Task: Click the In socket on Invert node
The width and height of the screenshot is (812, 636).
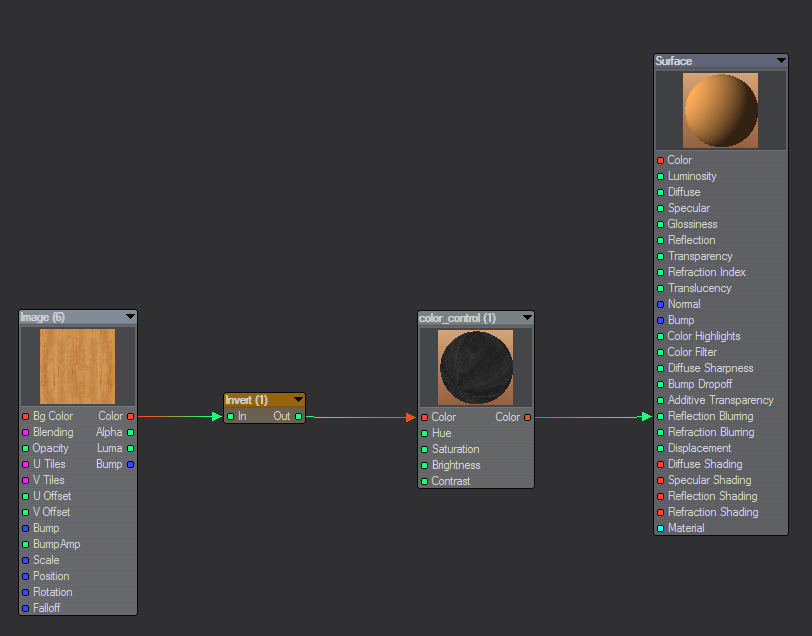Action: point(230,416)
